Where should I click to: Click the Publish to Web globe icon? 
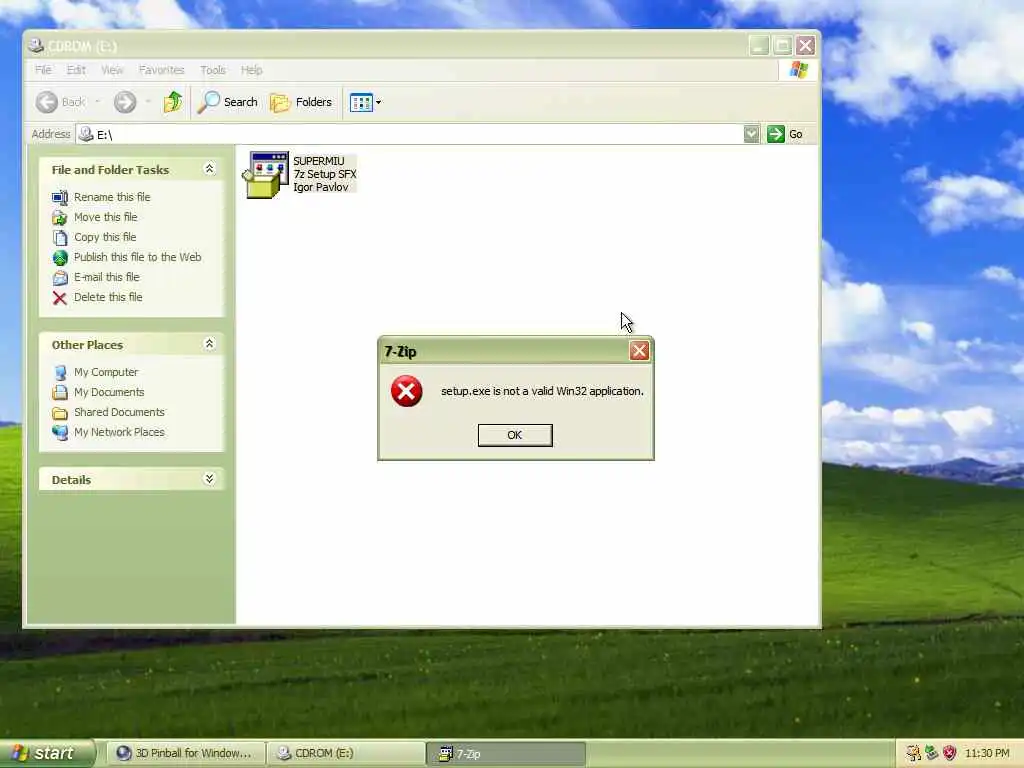point(59,258)
